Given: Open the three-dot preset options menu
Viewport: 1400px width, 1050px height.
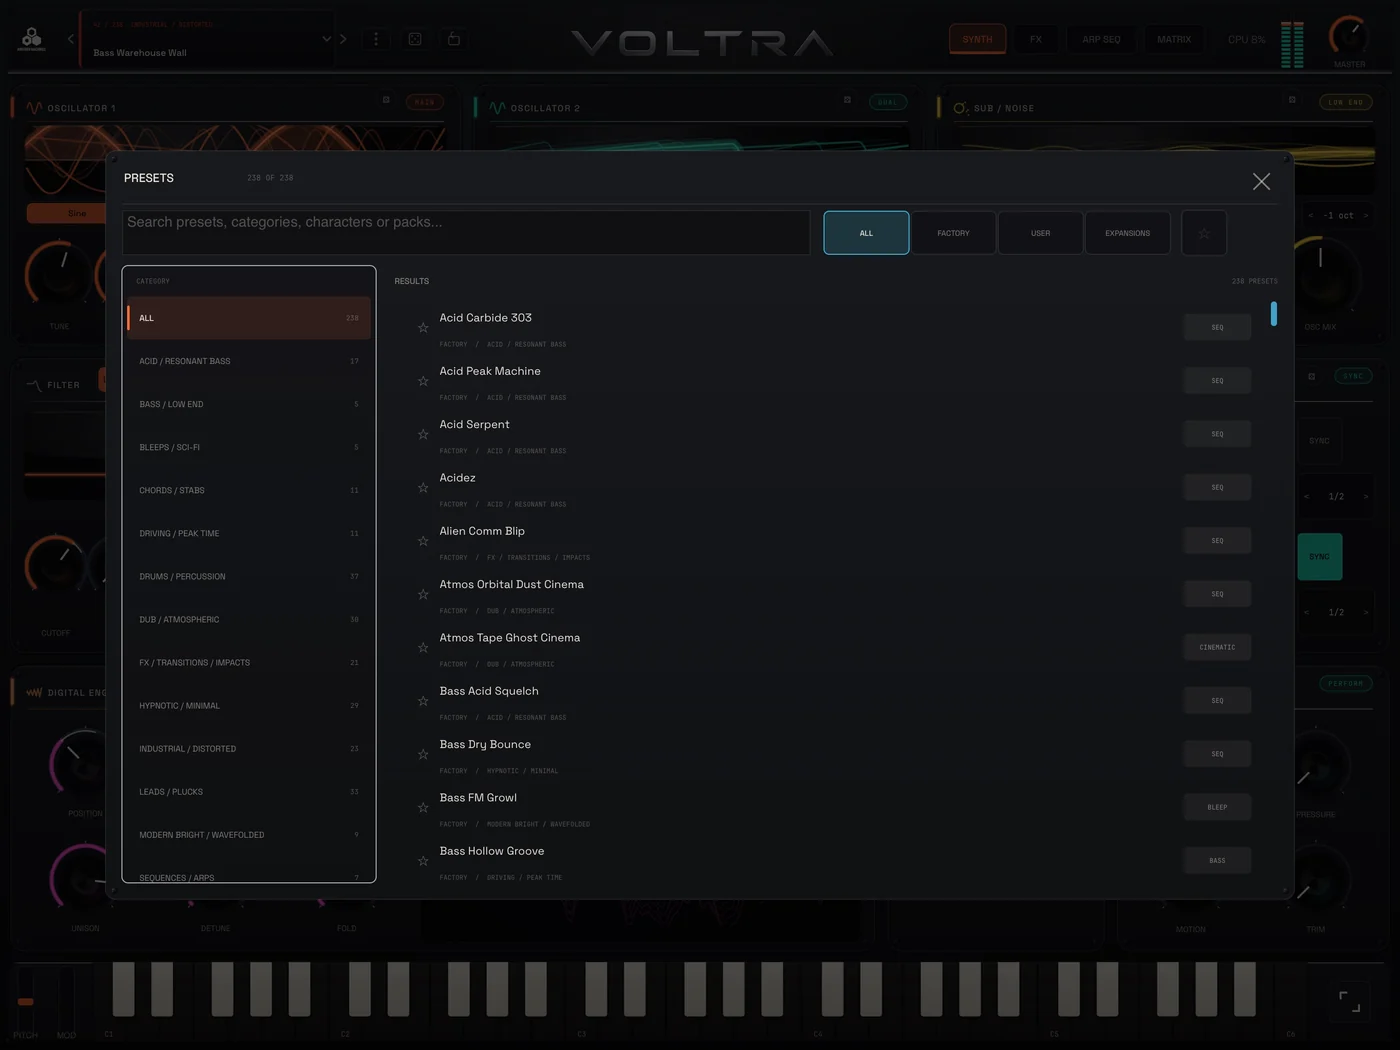Looking at the screenshot, I should 376,39.
